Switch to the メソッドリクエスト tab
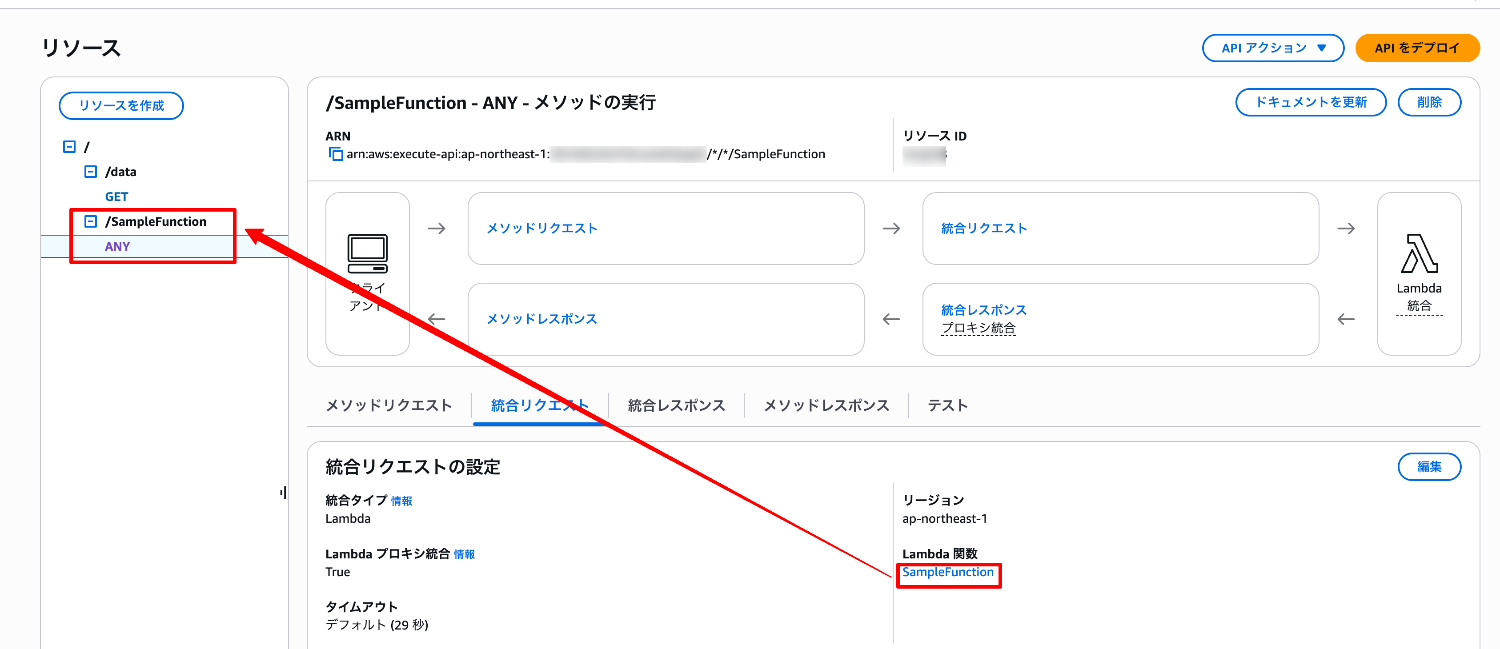 pos(389,405)
